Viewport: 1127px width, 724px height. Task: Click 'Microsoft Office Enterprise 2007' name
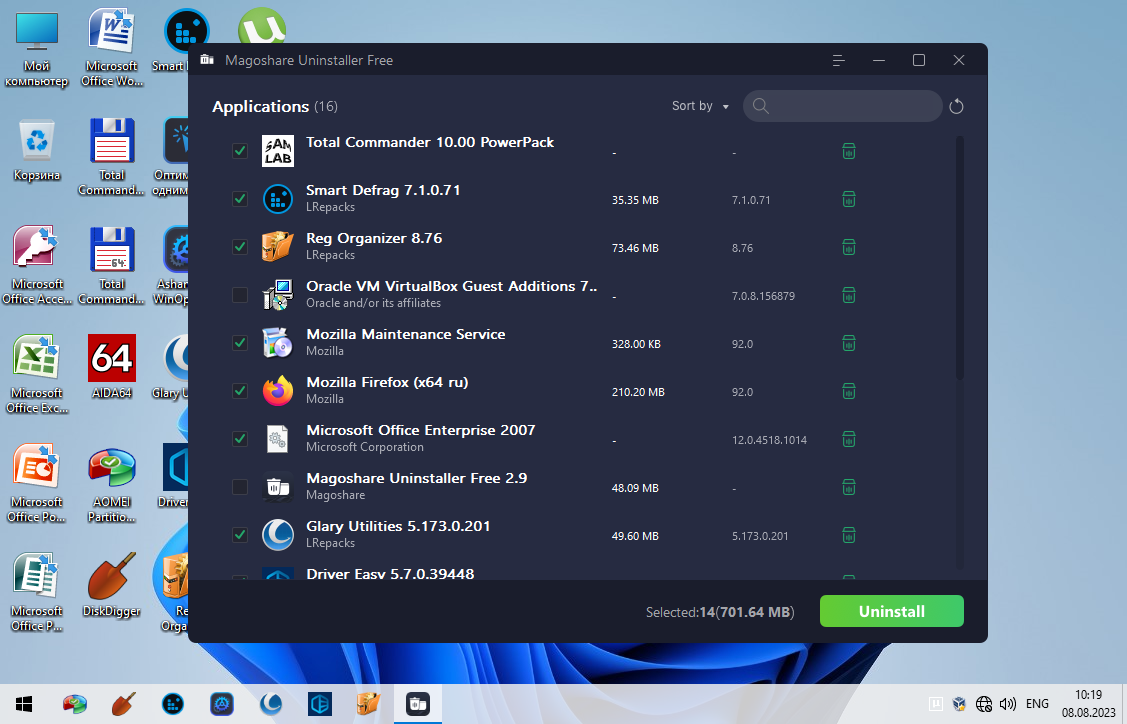[x=420, y=431]
